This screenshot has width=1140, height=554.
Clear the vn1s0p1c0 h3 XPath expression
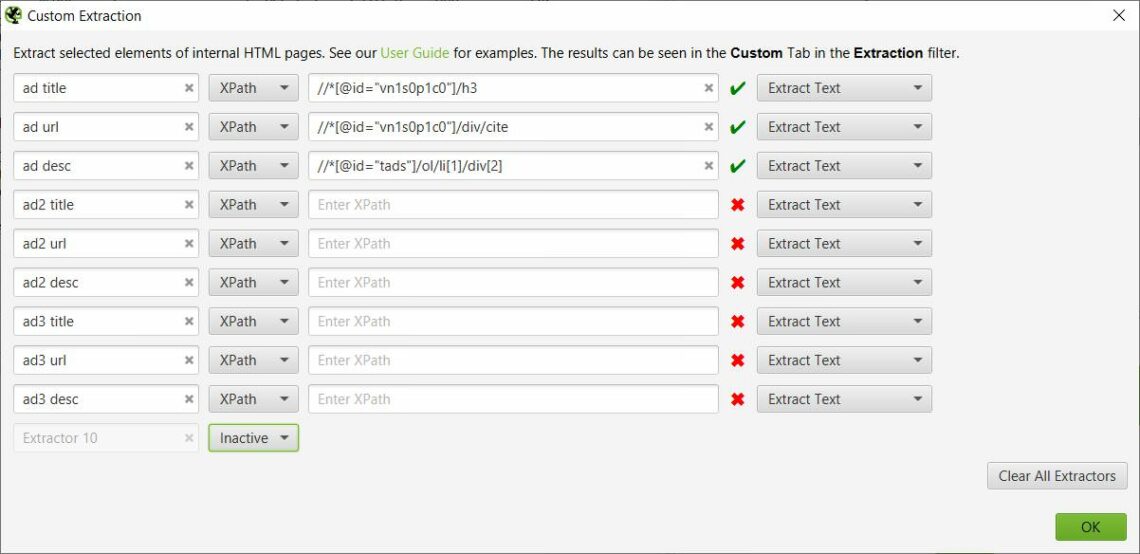pyautogui.click(x=709, y=88)
